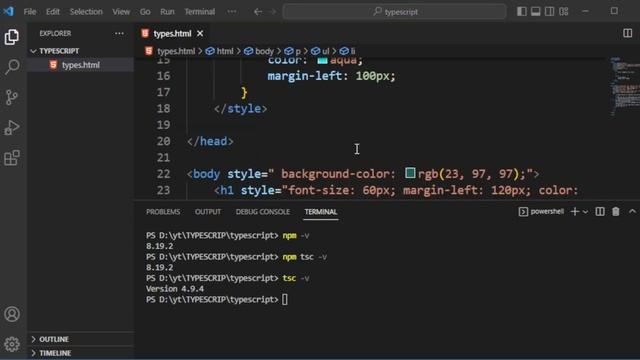Screen dimensions: 640x360
Task: Go forward with the right arrow
Action: click(x=273, y=12)
